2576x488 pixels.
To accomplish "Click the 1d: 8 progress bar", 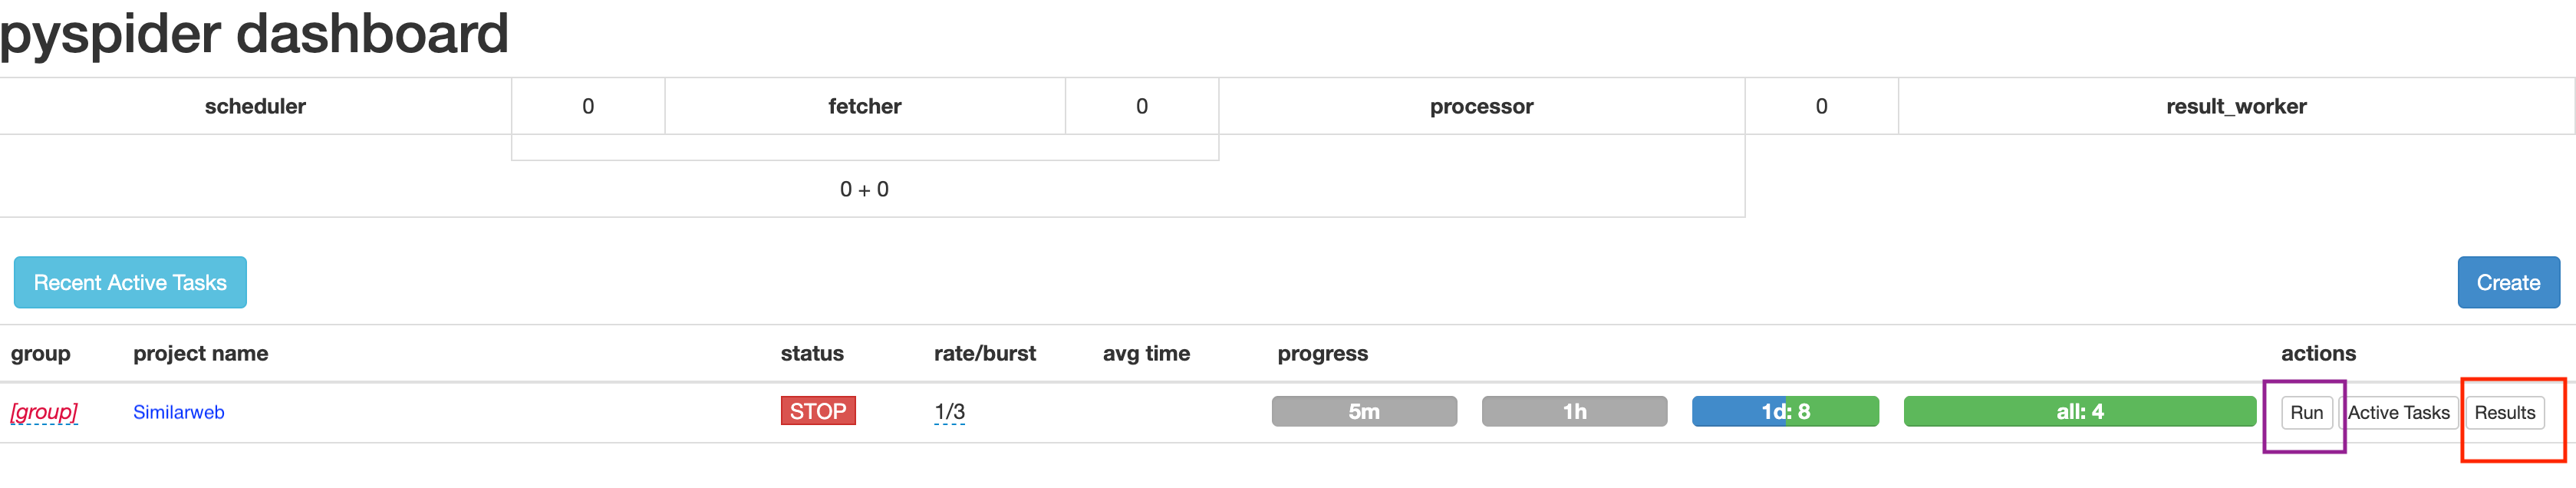I will click(1785, 411).
